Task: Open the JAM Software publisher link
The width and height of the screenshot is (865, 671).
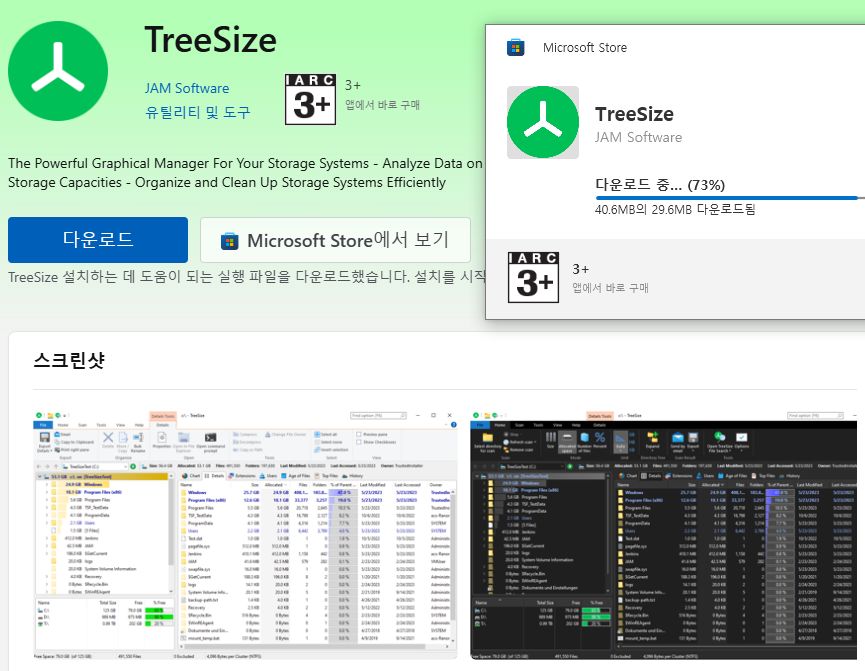Action: 186,88
